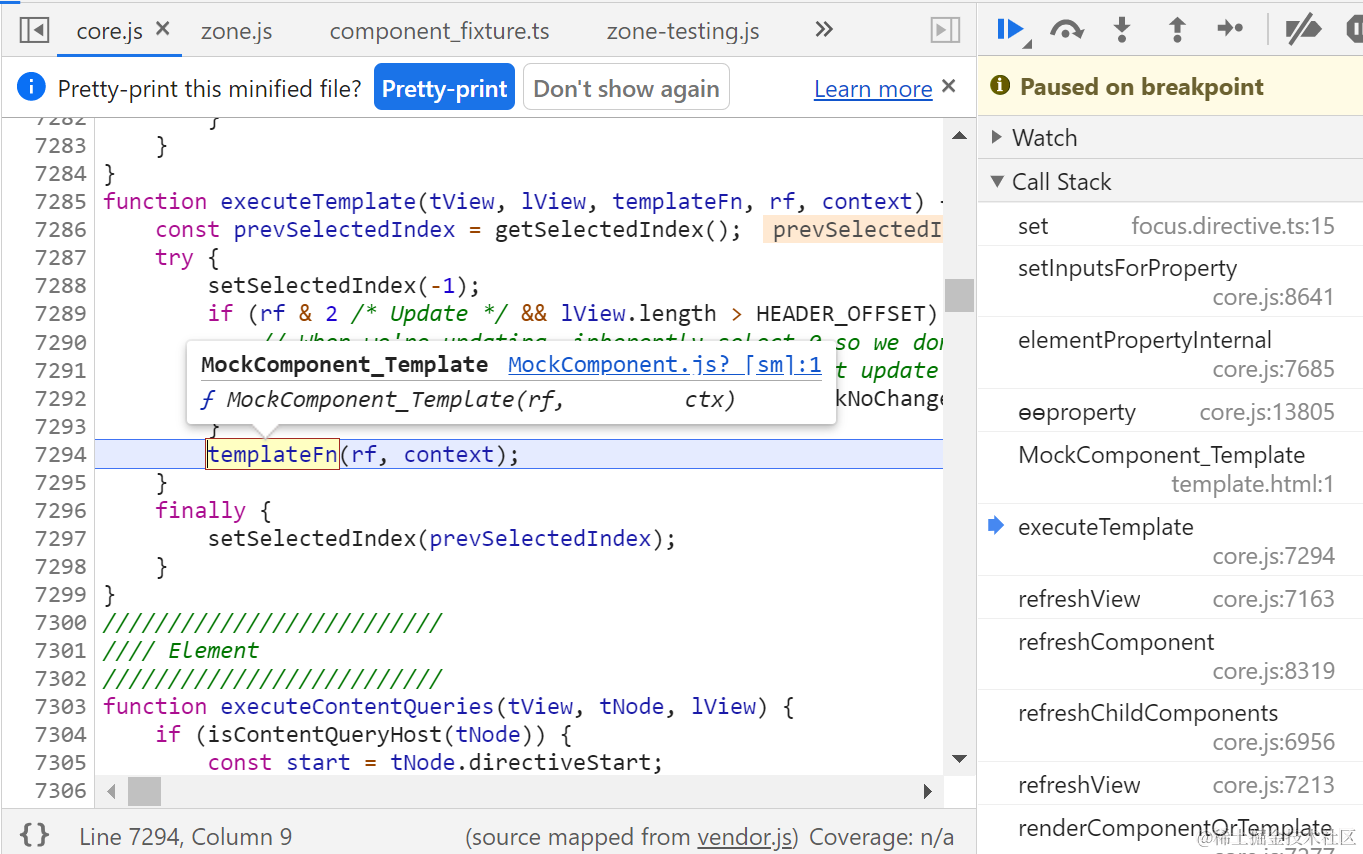Image resolution: width=1363 pixels, height=854 pixels.
Task: Click the info icon in pretty-print banner
Action: (31, 87)
